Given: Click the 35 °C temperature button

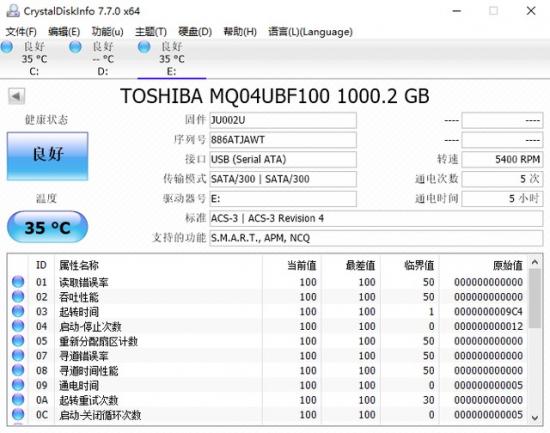Looking at the screenshot, I should pyautogui.click(x=47, y=227).
